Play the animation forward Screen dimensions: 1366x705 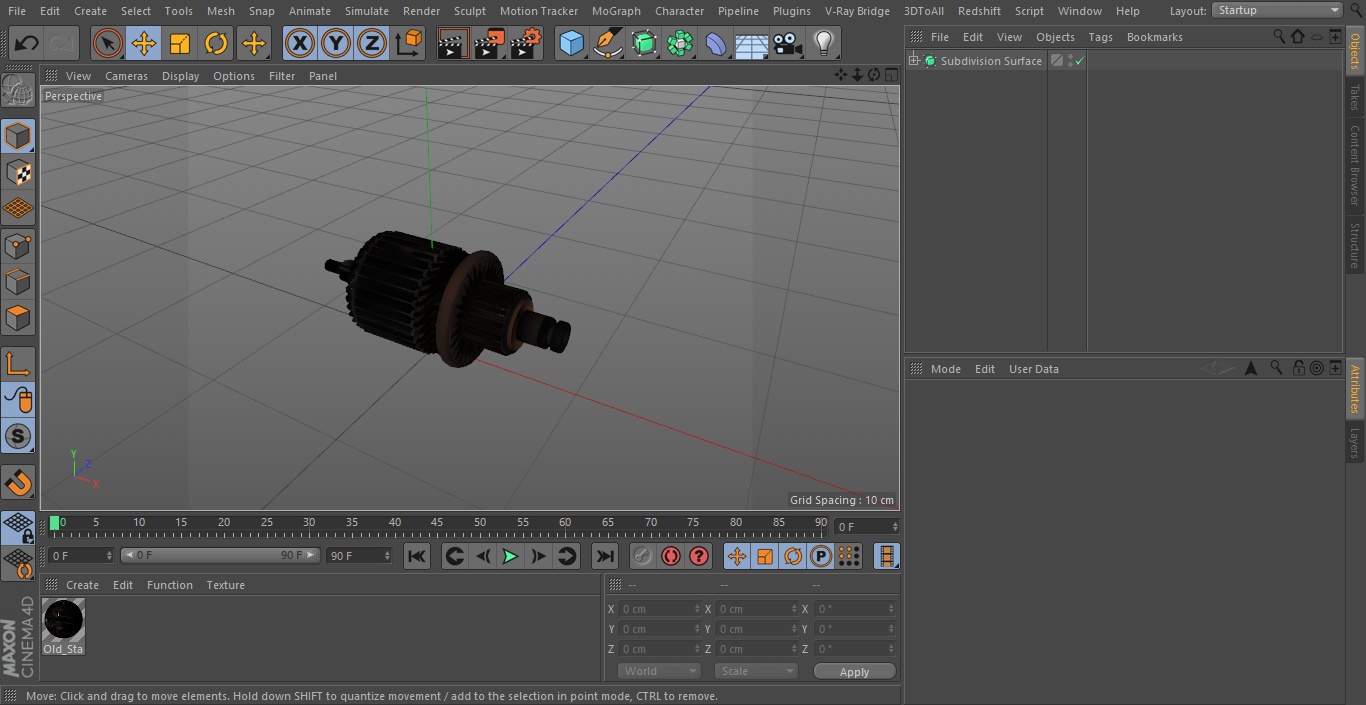click(510, 556)
